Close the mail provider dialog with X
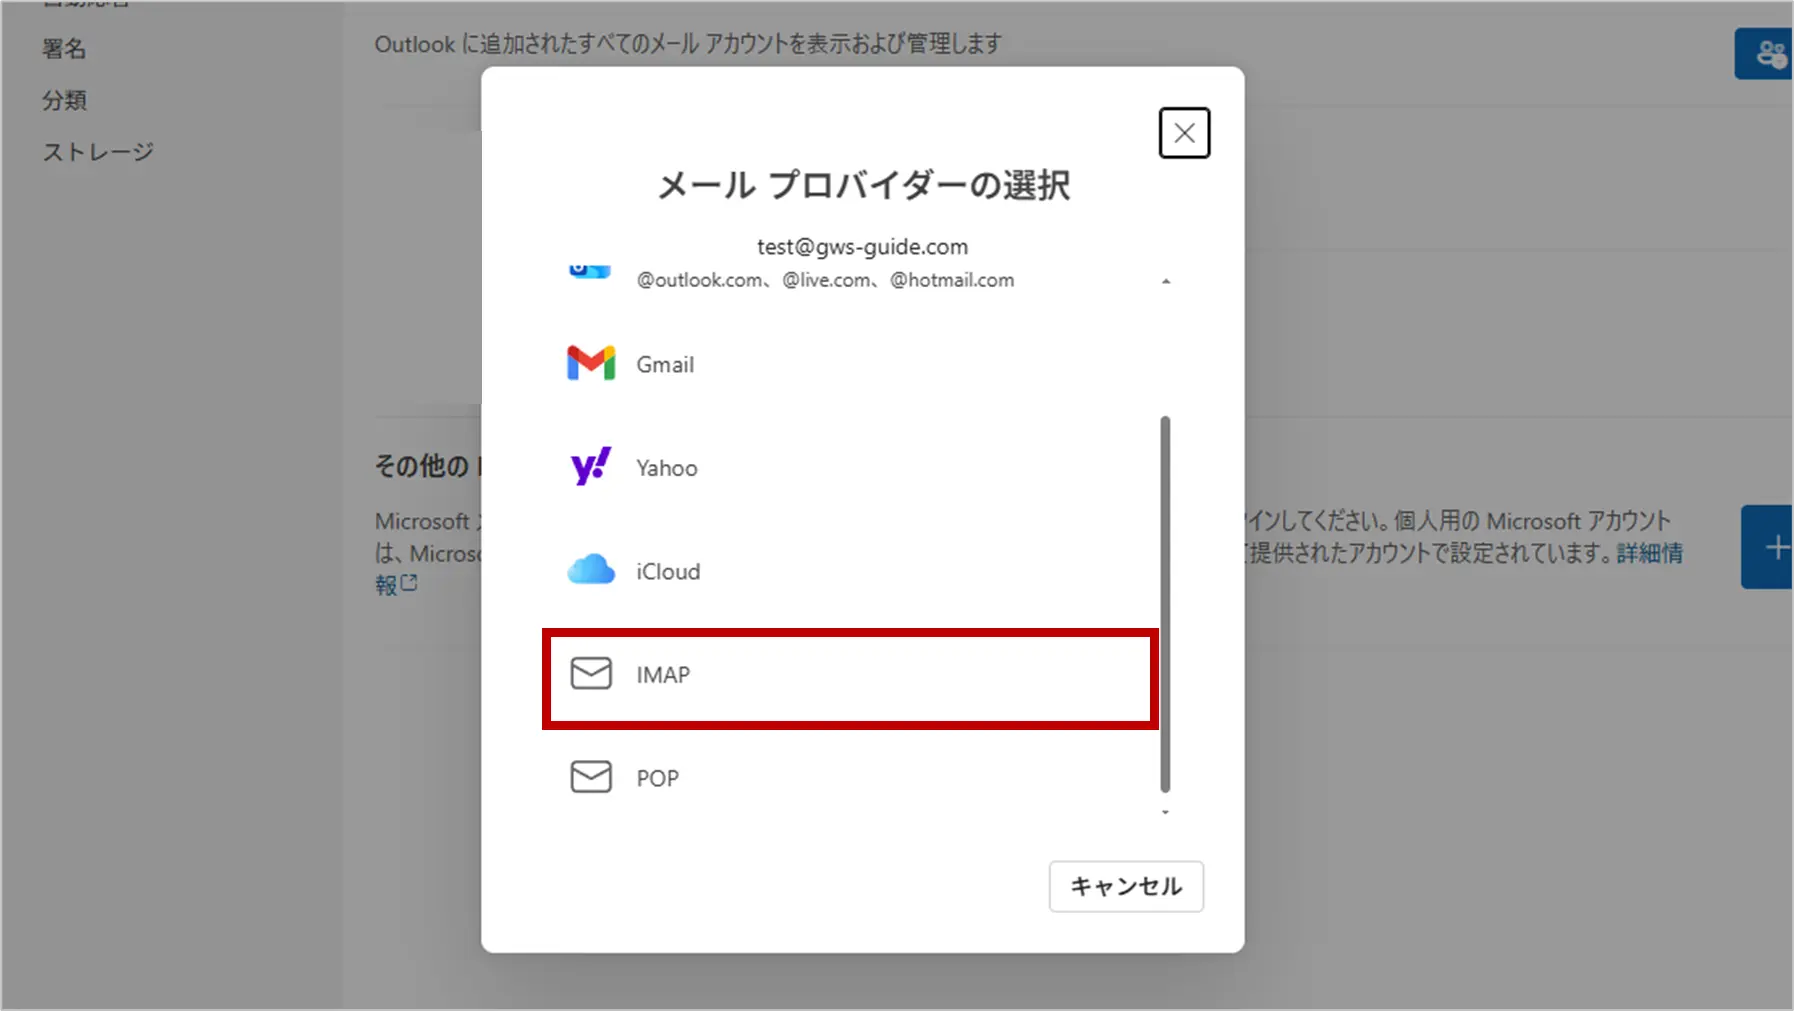This screenshot has height=1011, width=1794. [x=1184, y=133]
